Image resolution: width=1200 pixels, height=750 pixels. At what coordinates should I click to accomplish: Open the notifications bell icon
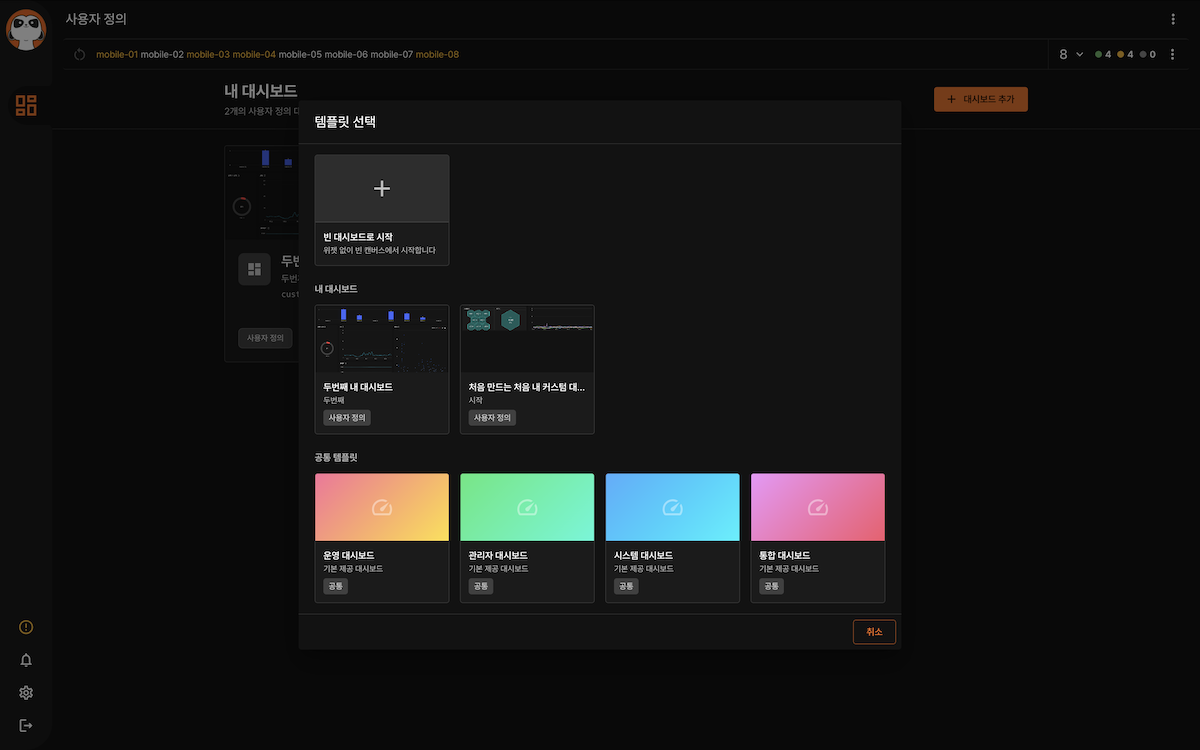point(26,660)
